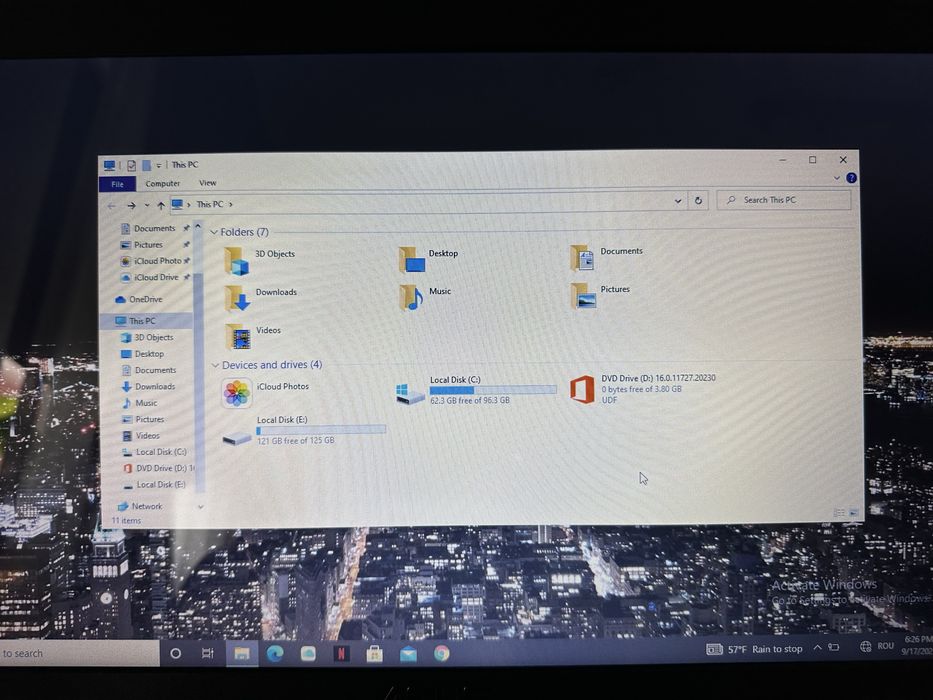Collapse the Folders (7) section
933x700 pixels.
click(214, 233)
